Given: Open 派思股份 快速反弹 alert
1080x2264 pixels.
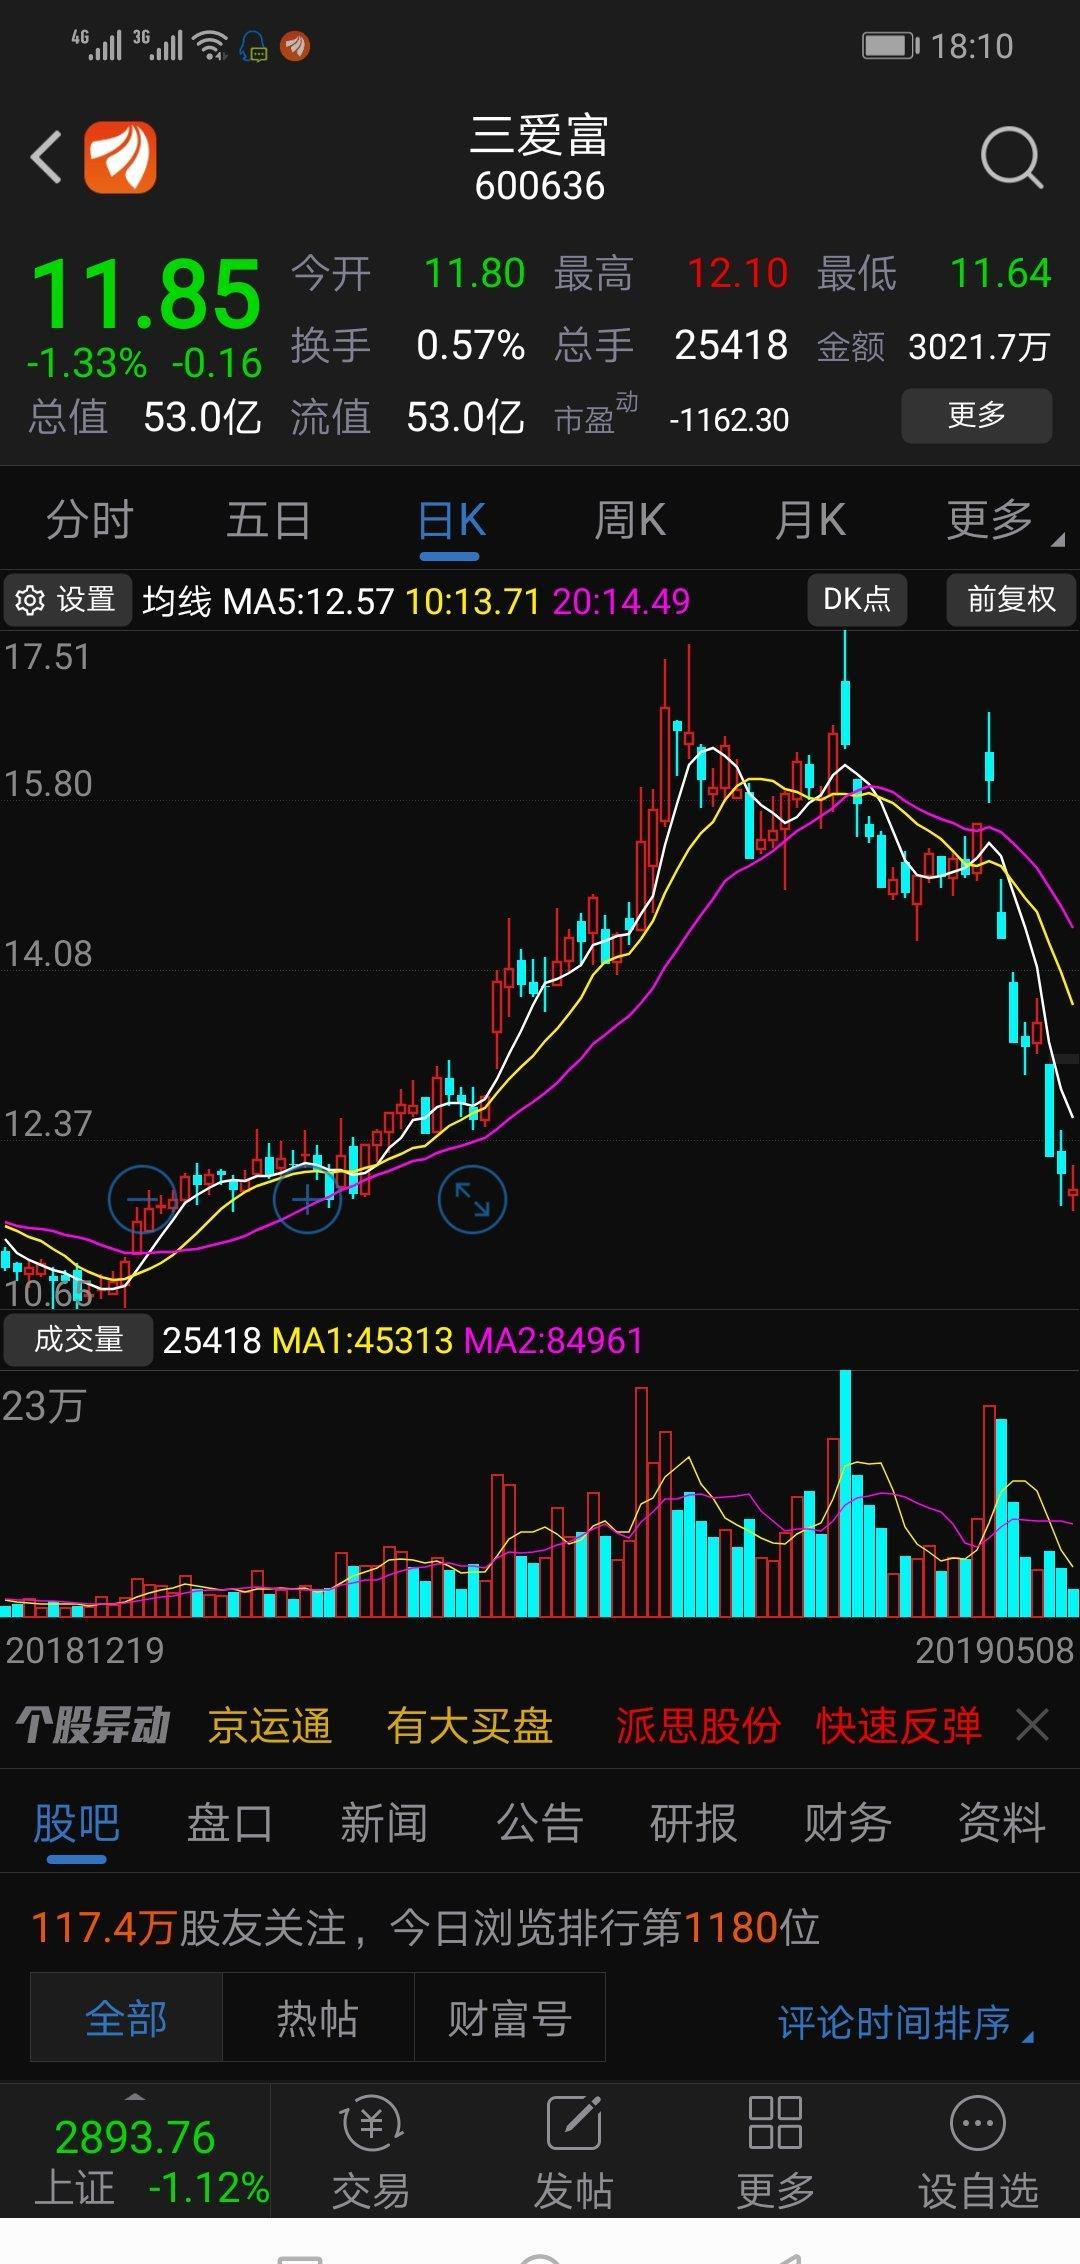Looking at the screenshot, I should click(x=798, y=1726).
